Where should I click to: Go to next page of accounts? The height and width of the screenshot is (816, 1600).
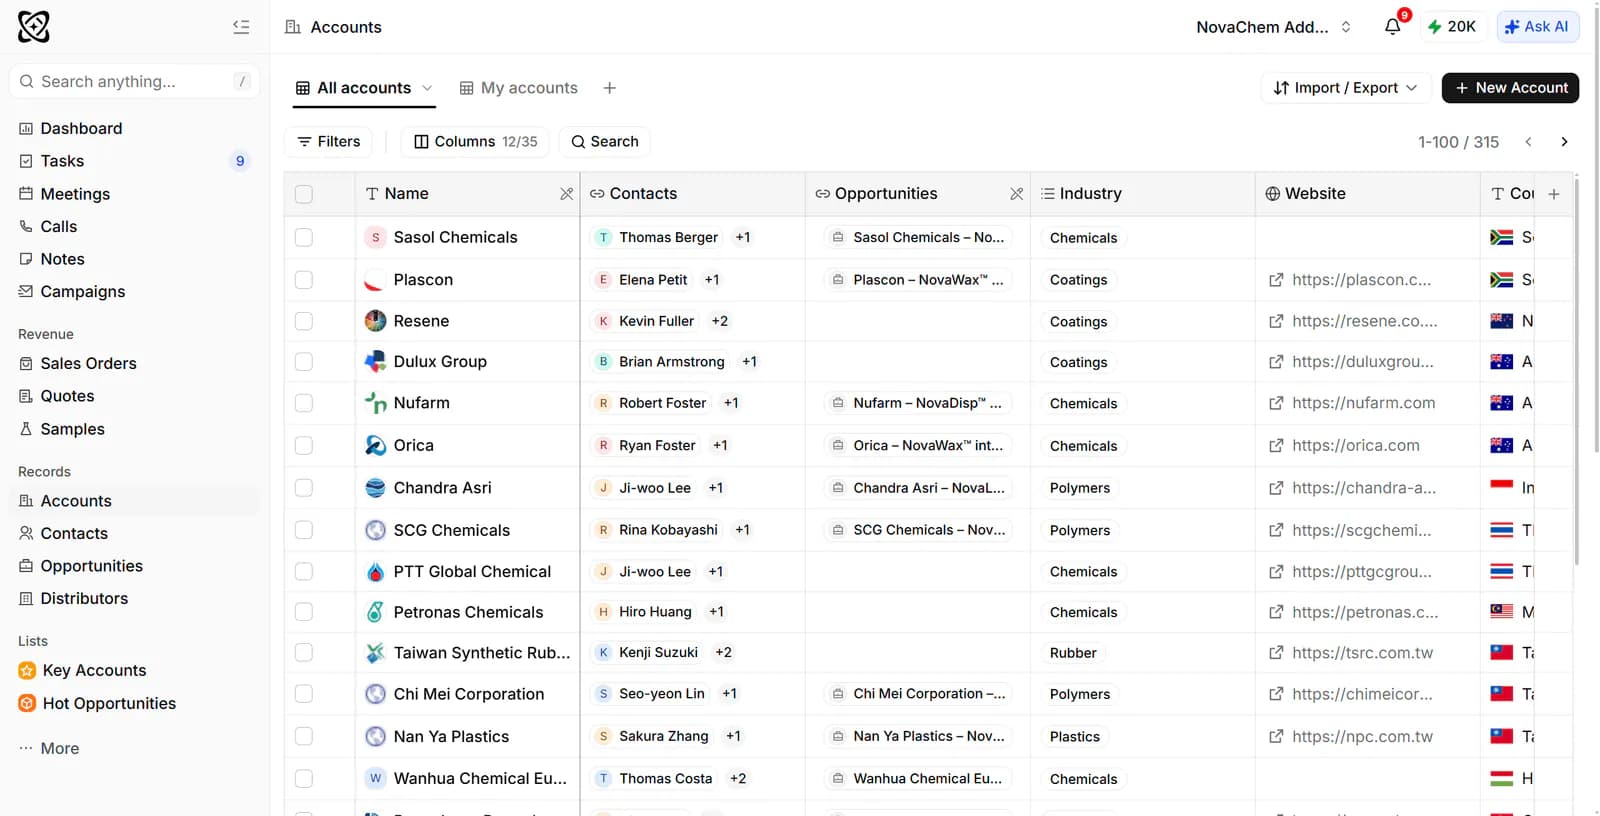pos(1564,142)
